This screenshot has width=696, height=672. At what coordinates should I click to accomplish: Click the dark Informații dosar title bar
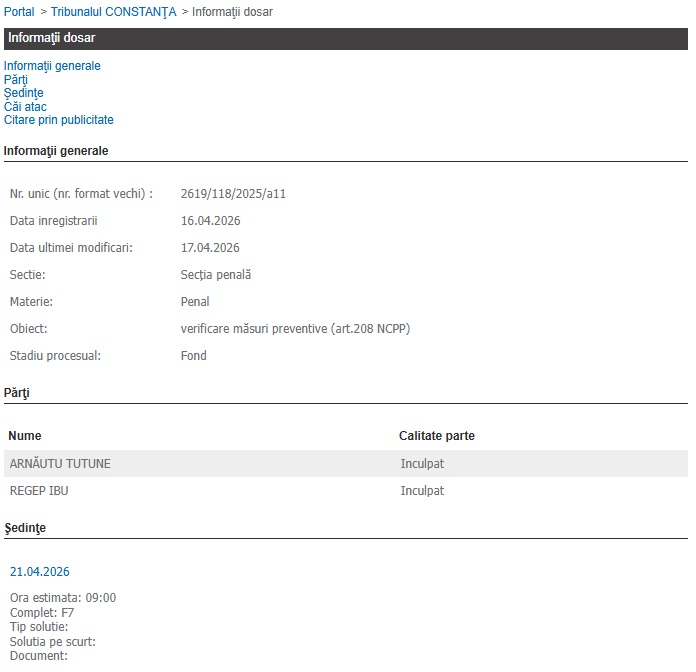tap(345, 39)
